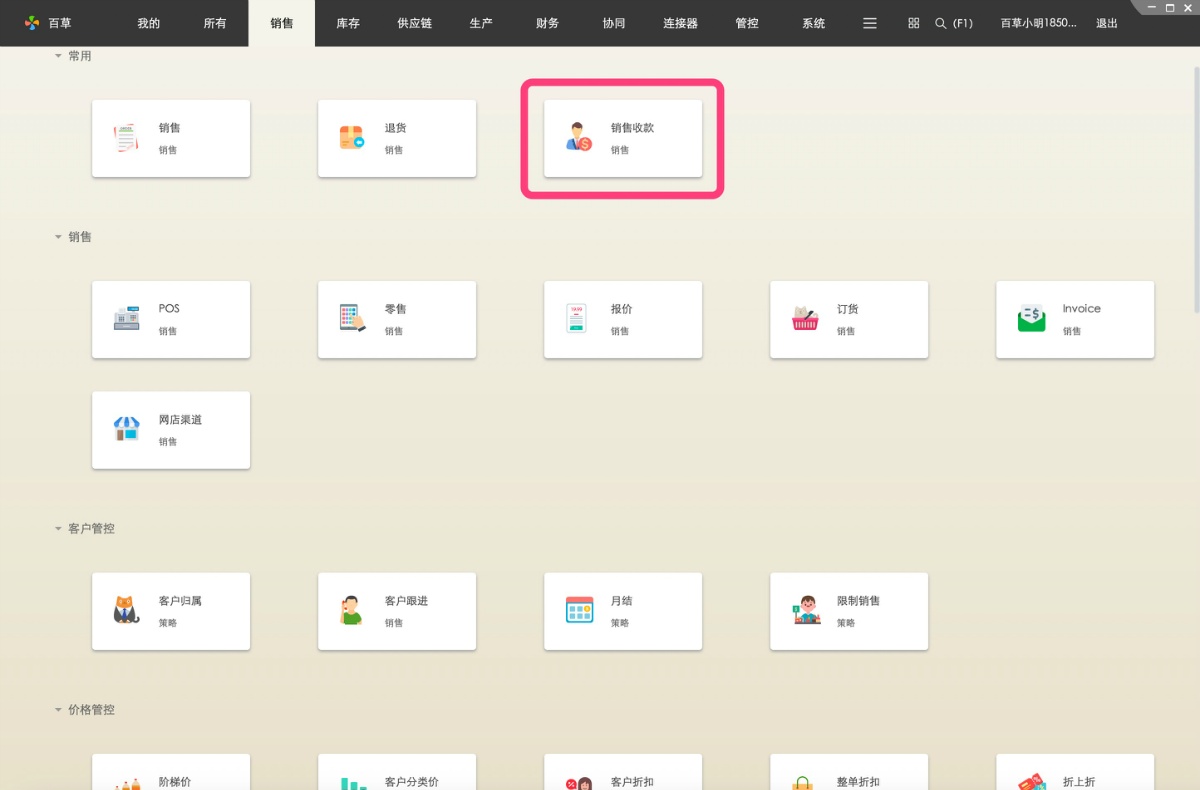
Task: Switch to the 所有 tab
Action: 215,23
